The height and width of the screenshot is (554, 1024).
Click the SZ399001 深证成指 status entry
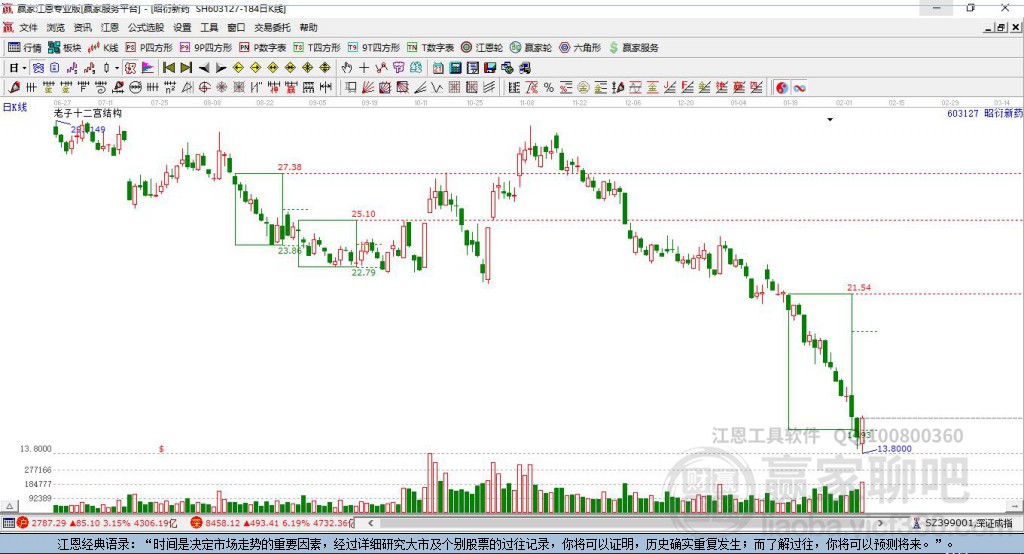click(x=963, y=523)
